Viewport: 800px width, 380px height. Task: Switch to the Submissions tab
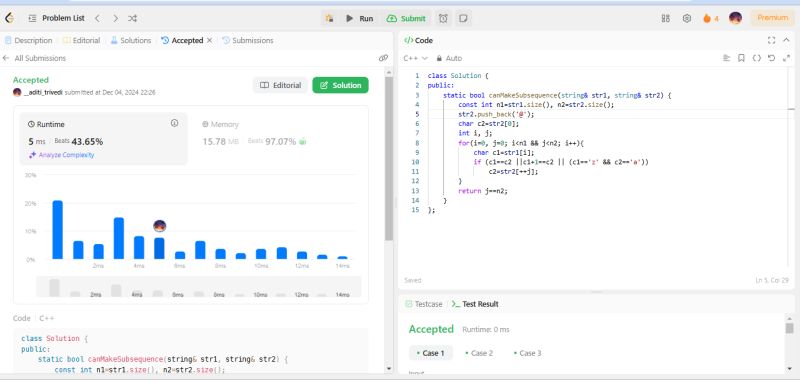pos(248,40)
